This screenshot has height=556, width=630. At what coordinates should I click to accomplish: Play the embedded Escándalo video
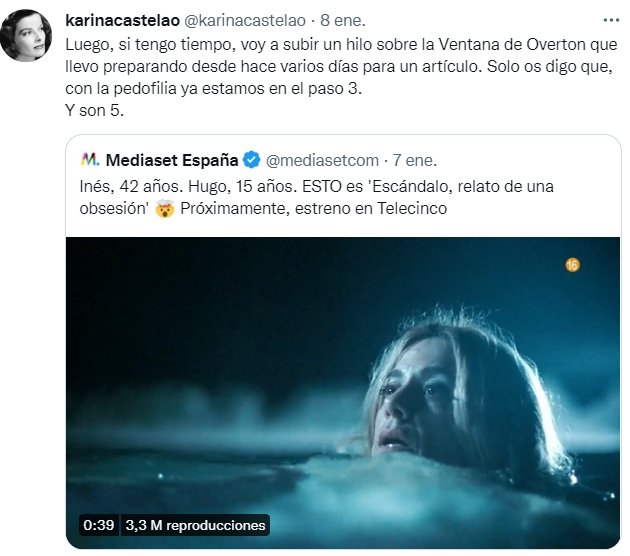pyautogui.click(x=343, y=392)
